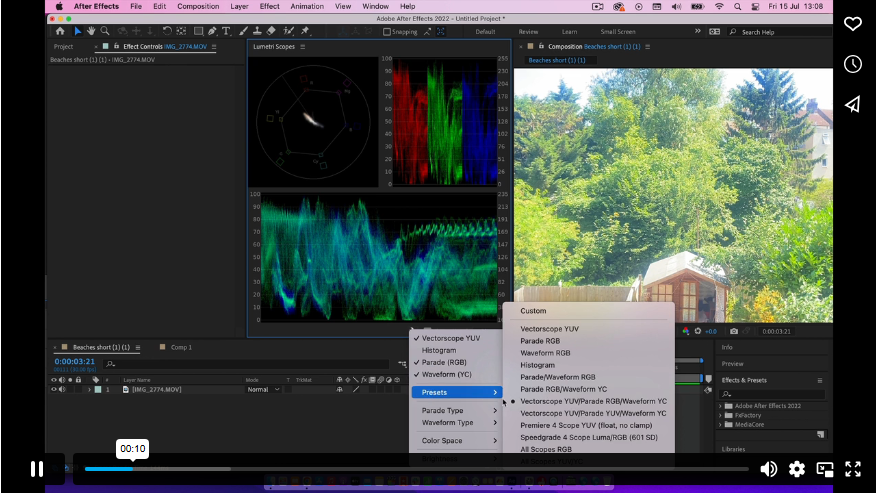Click the speaker volume icon

pos(768,469)
